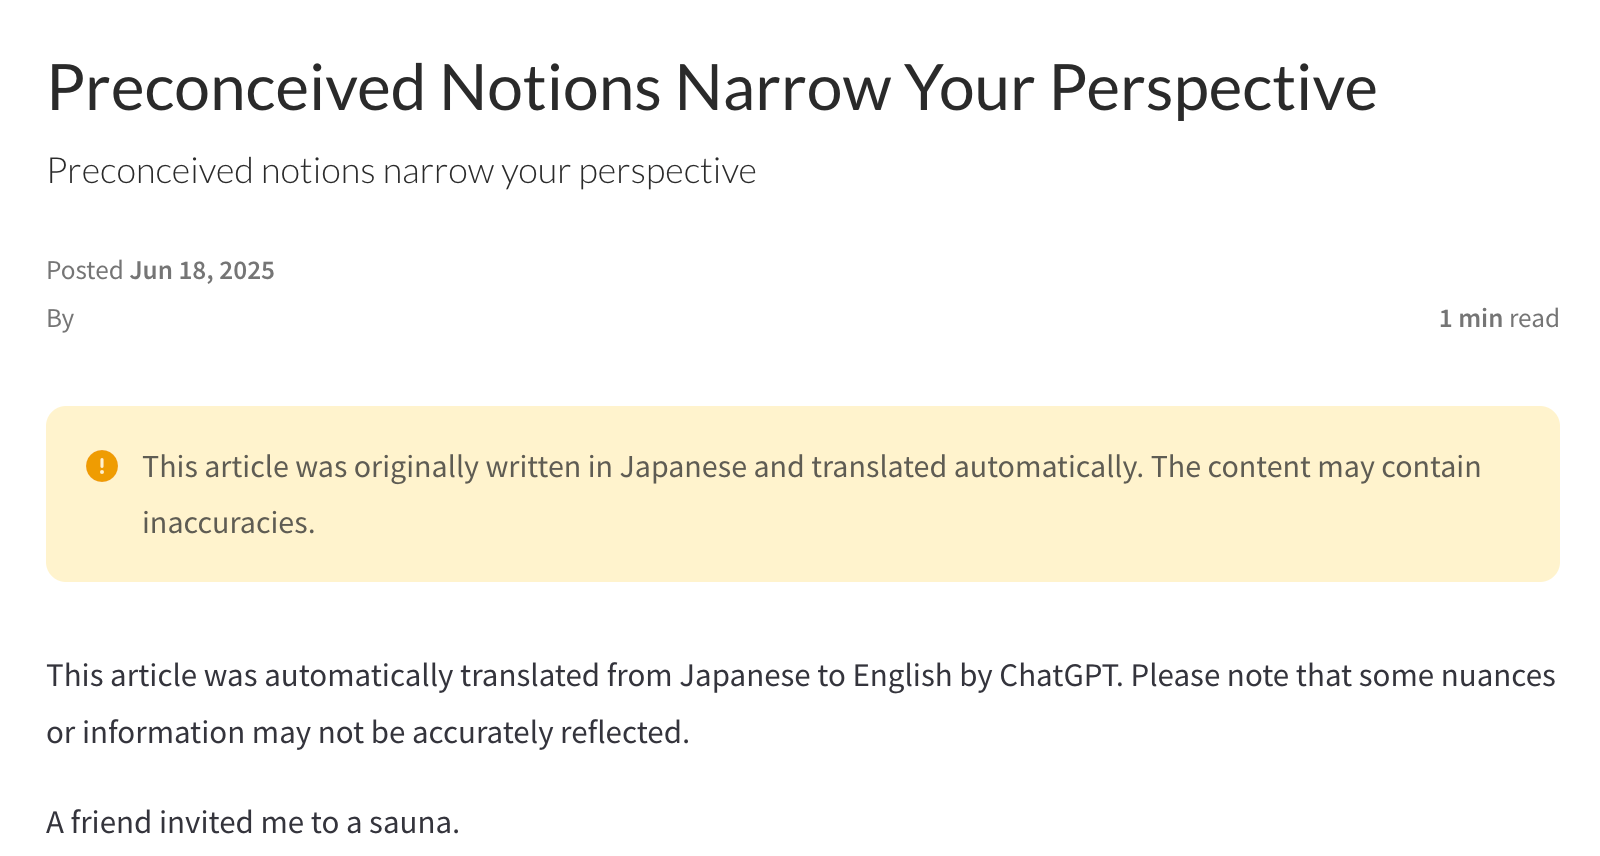Select the lighter subtitle text below the title
Screen dimensions: 1600x856
coord(401,171)
